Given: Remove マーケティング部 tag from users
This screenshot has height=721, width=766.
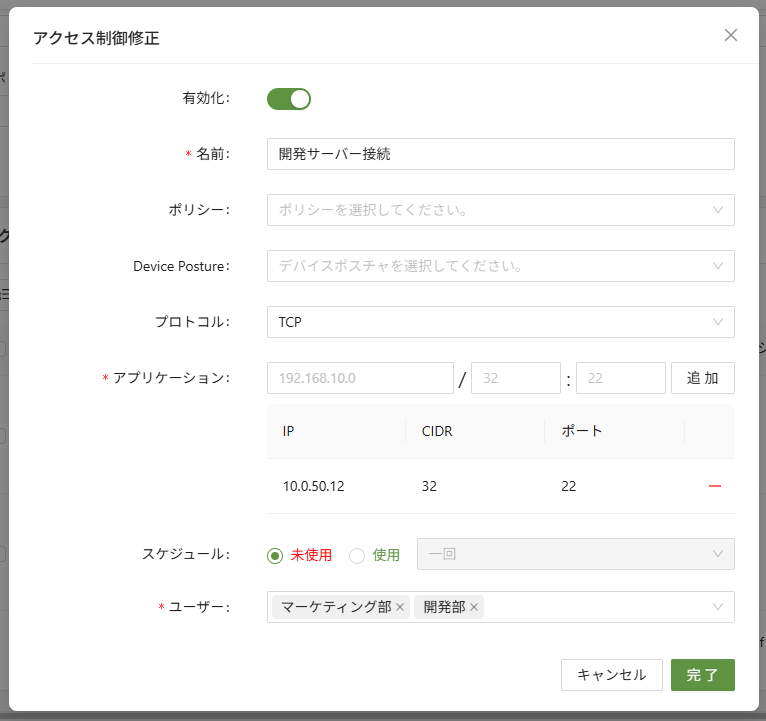Looking at the screenshot, I should point(400,607).
